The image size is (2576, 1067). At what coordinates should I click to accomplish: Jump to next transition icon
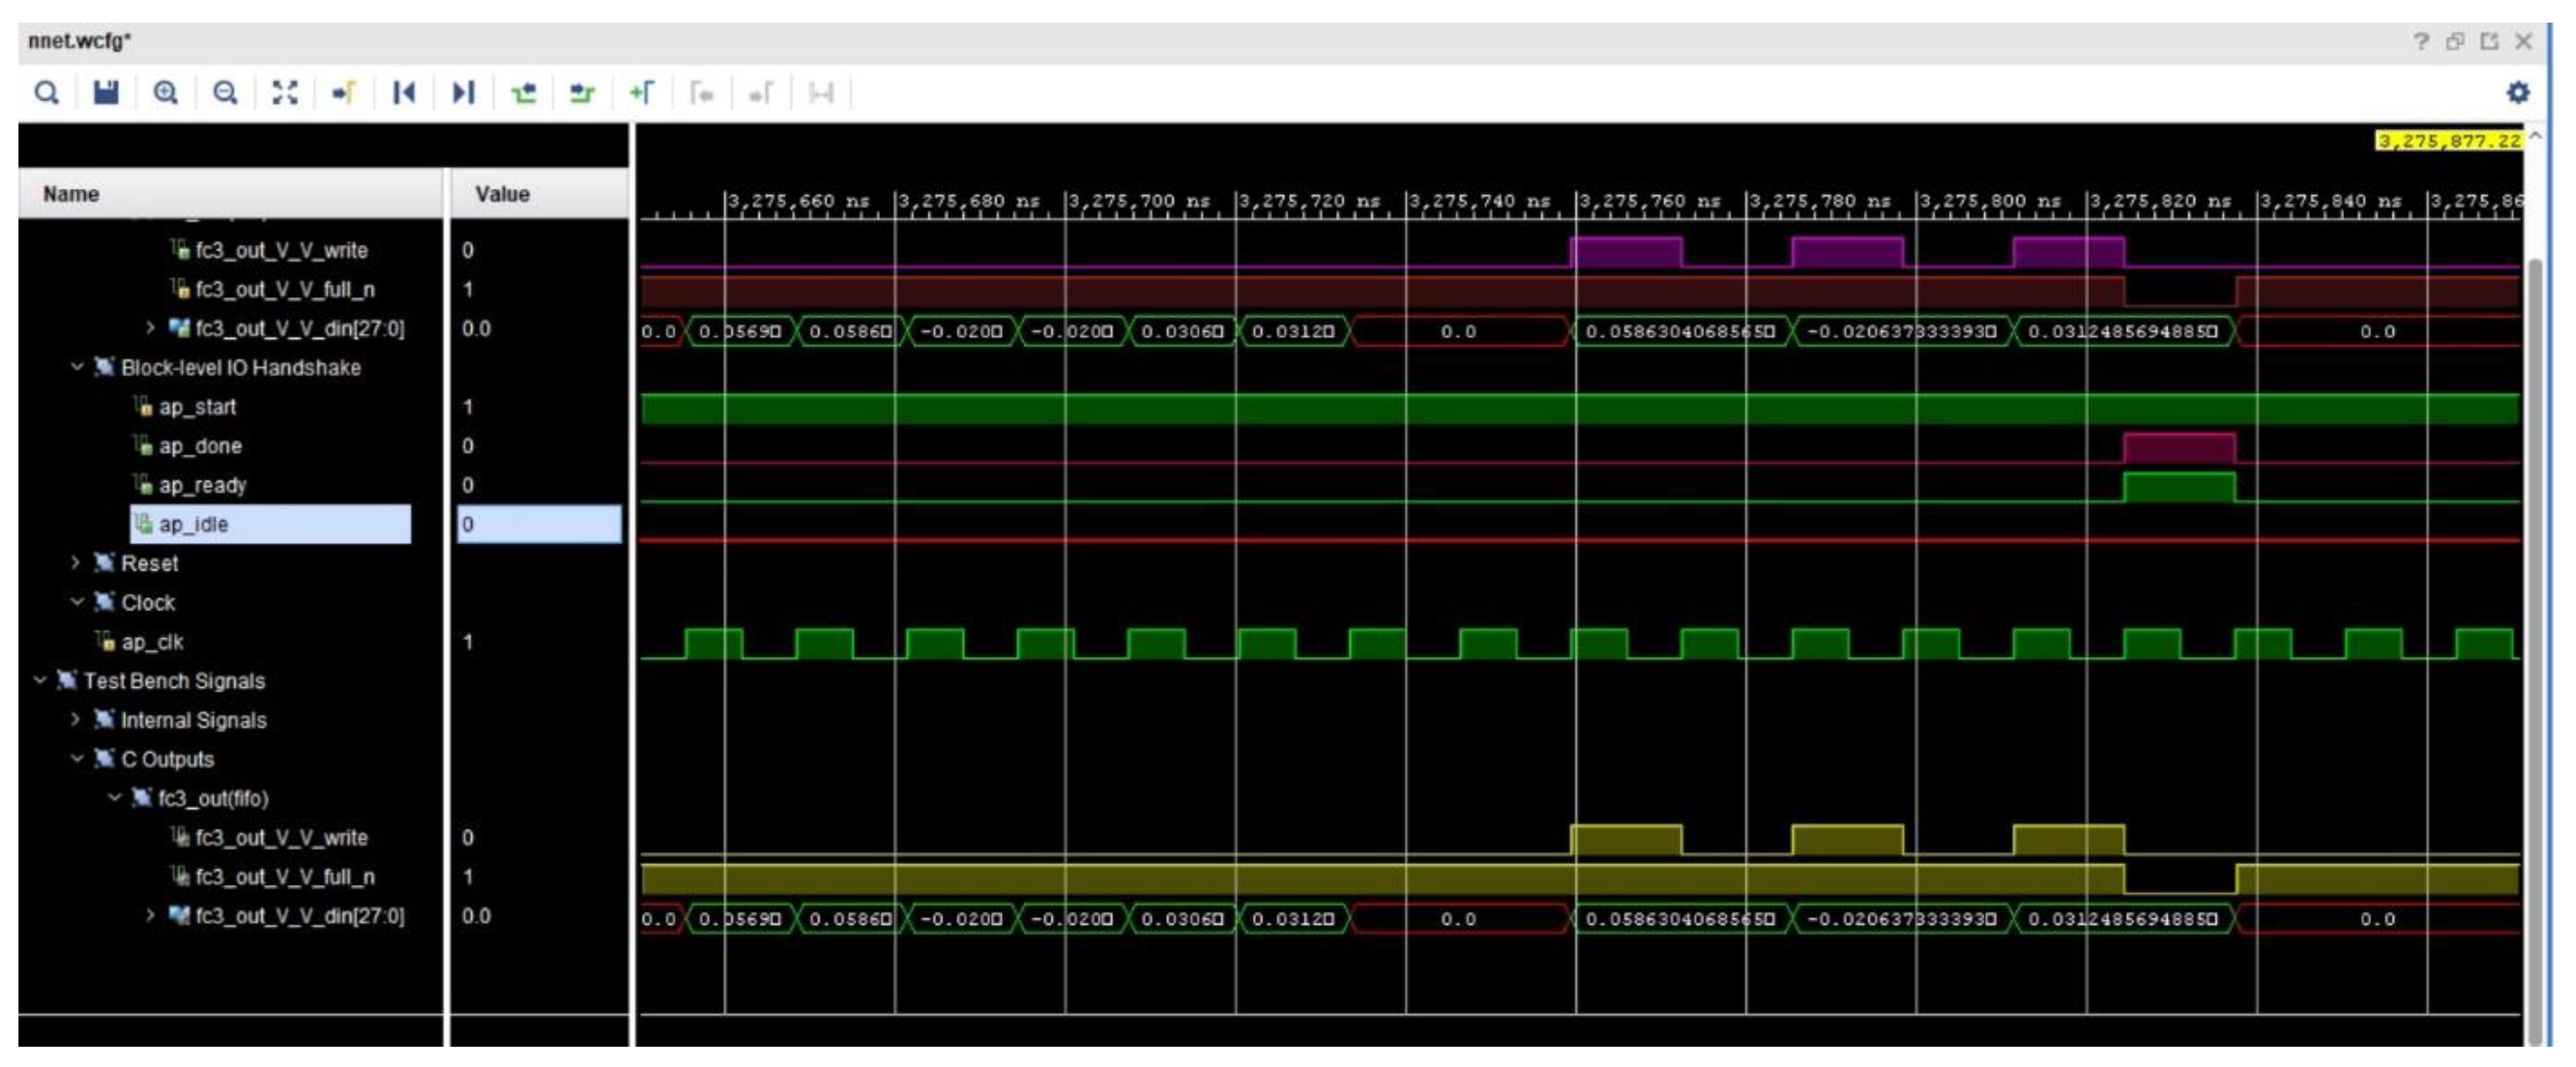[x=582, y=93]
